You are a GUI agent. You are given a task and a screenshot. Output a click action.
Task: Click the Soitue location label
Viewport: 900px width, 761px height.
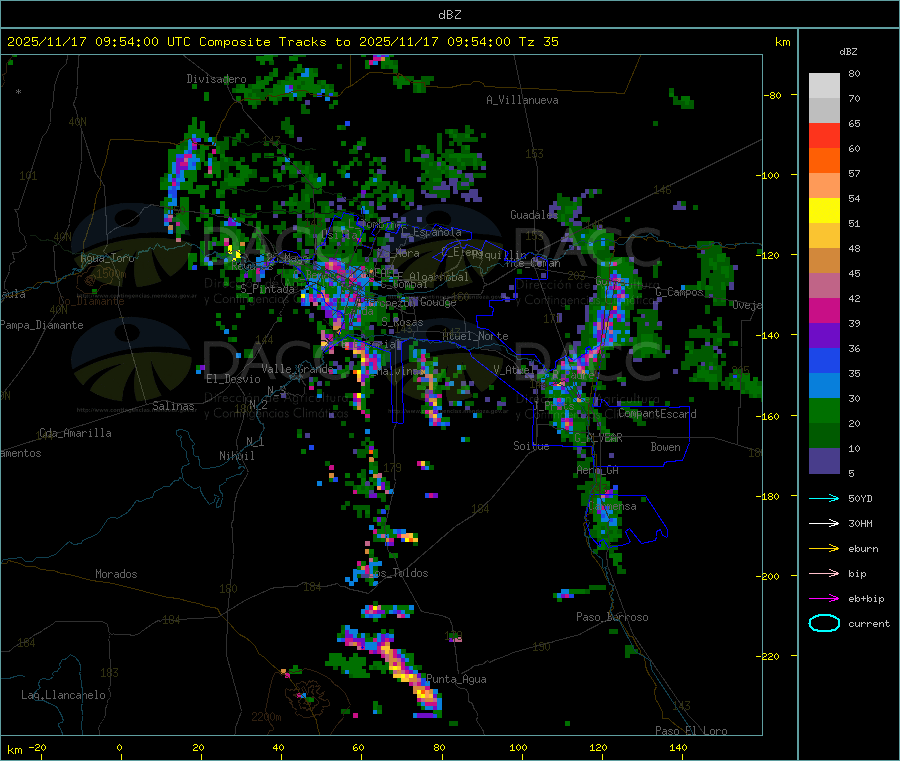[531, 446]
